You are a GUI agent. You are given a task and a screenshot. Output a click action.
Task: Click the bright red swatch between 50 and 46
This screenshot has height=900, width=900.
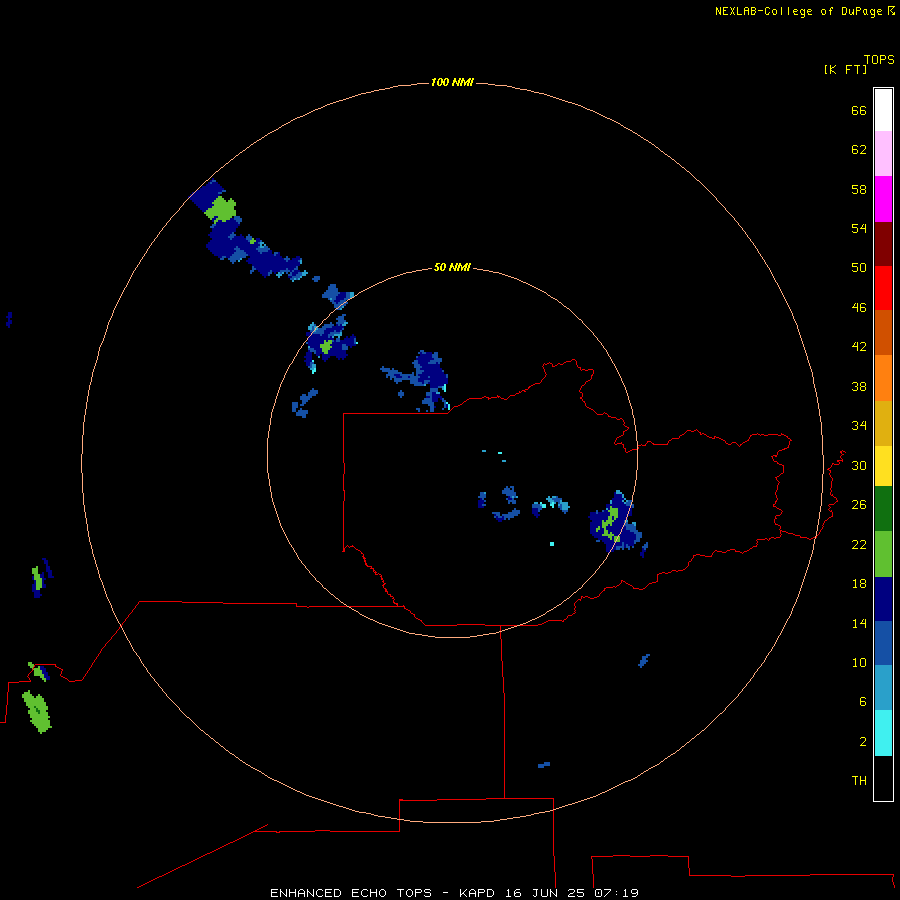coord(883,288)
